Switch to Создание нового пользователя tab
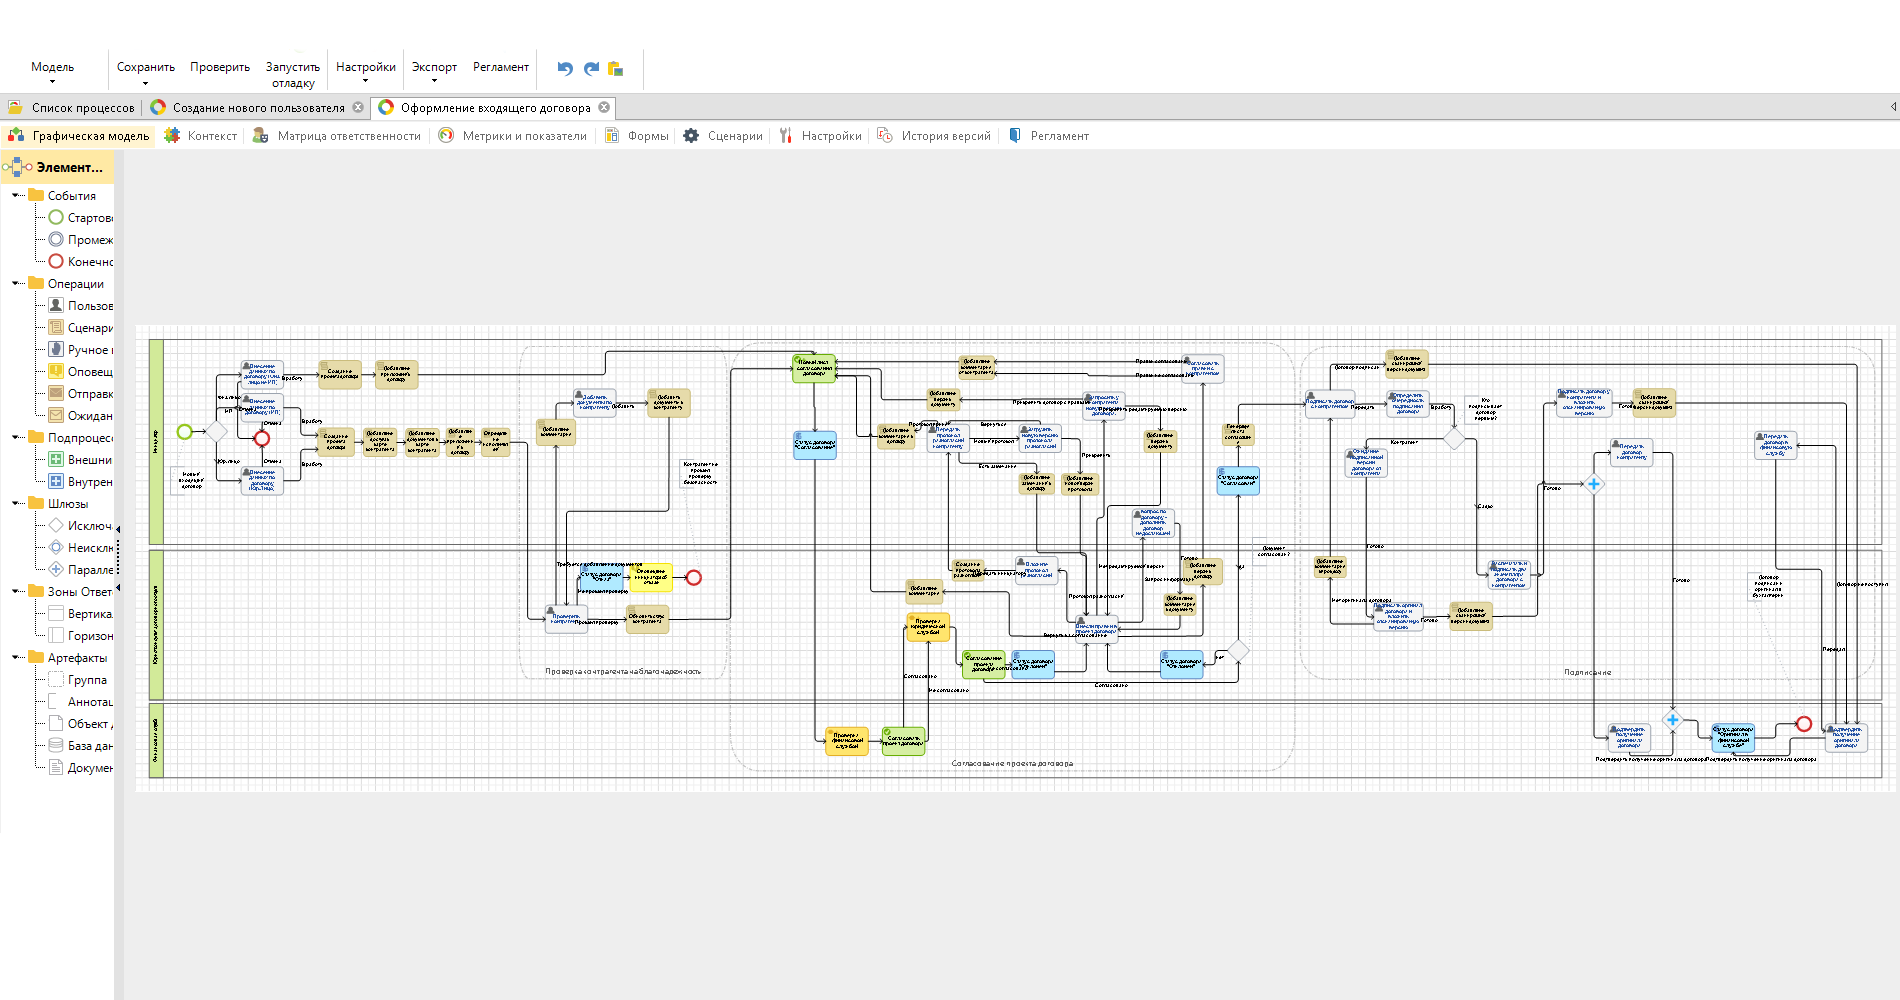The height and width of the screenshot is (1000, 1900). coord(258,107)
